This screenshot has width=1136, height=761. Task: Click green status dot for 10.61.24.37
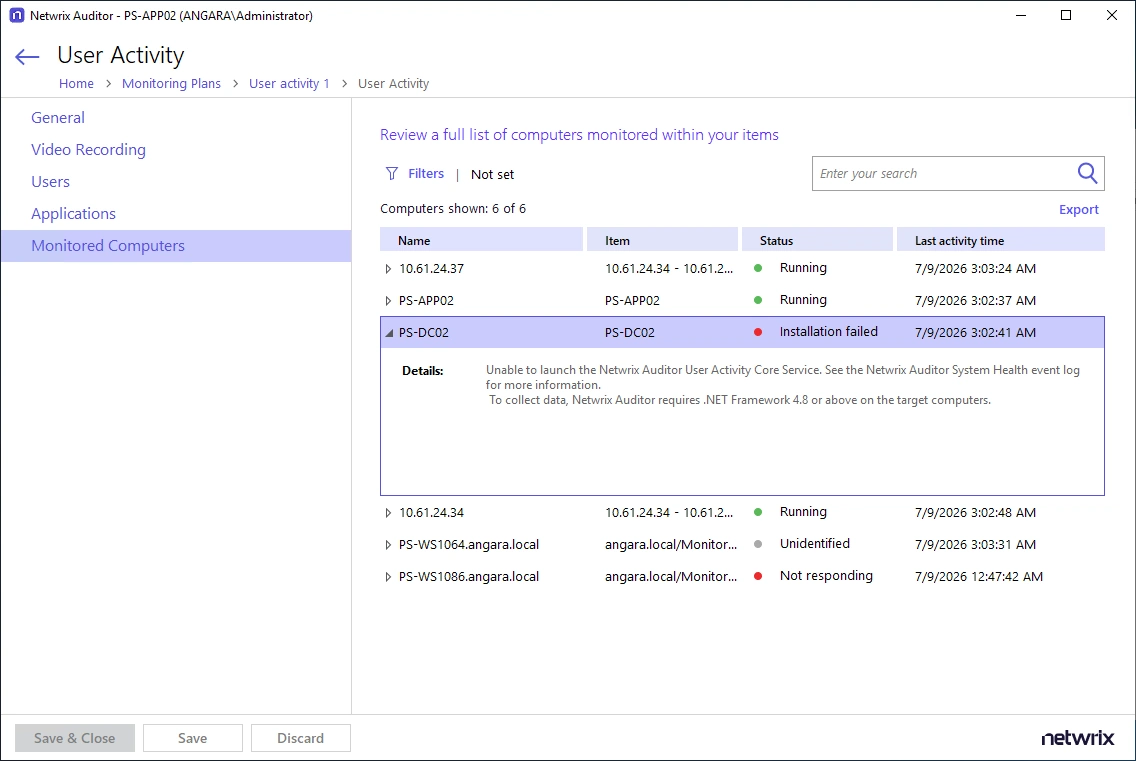[x=758, y=268]
